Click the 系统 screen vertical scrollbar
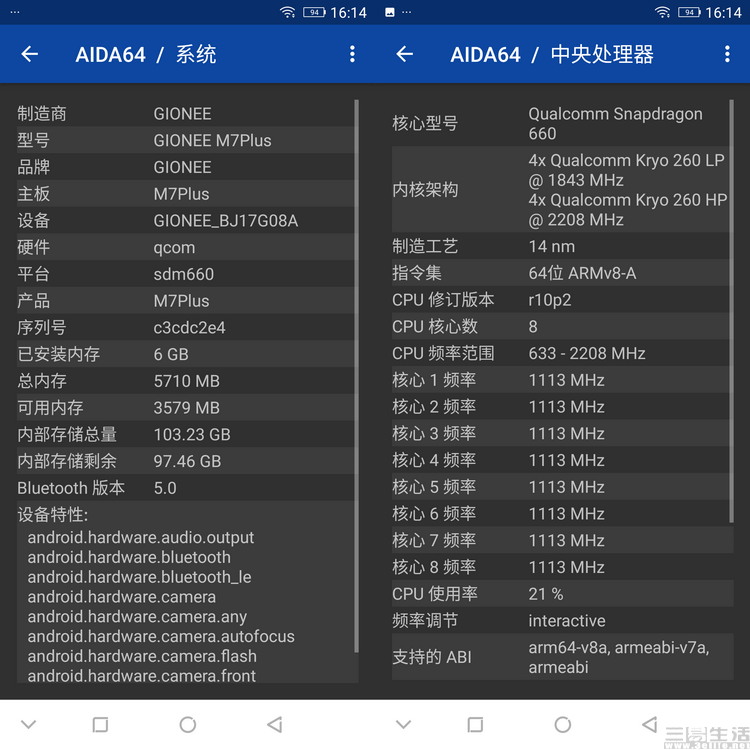 pyautogui.click(x=356, y=376)
